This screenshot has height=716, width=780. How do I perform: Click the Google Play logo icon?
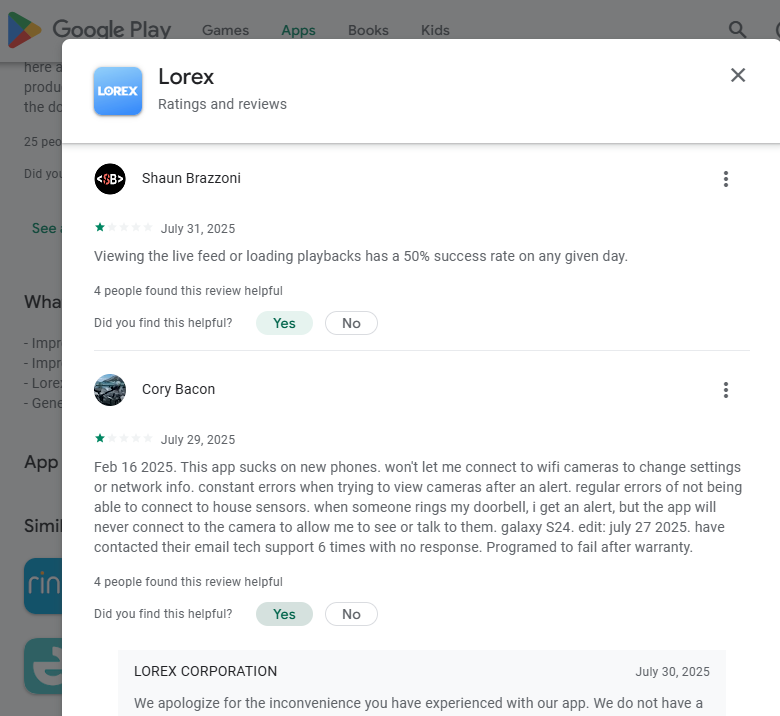pos(24,30)
